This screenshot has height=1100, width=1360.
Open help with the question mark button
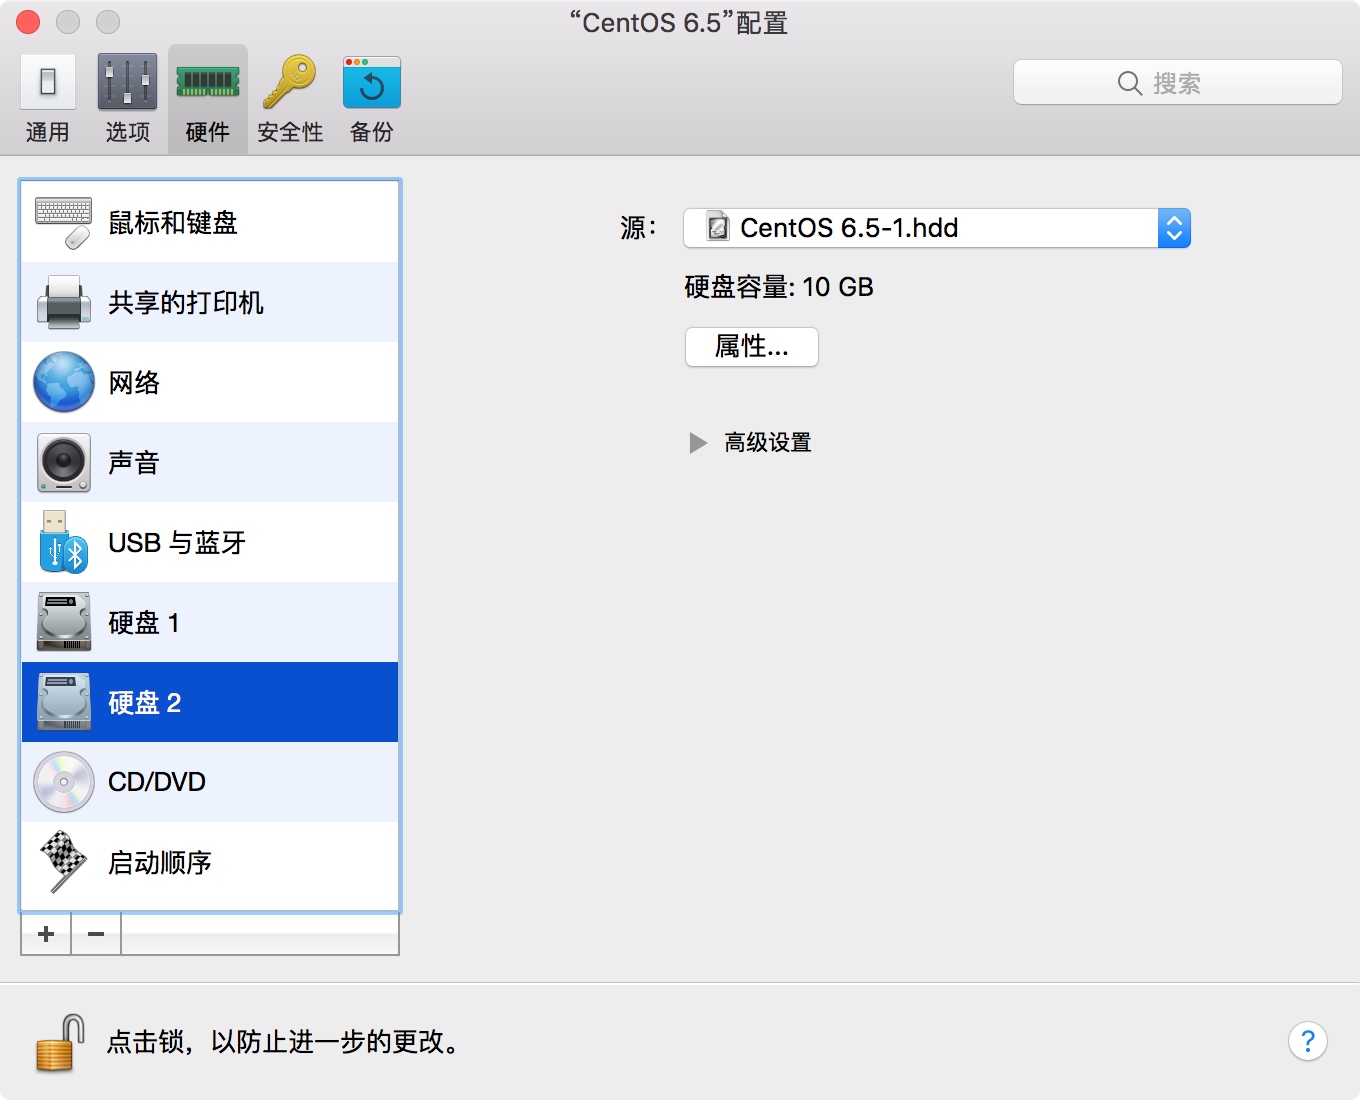click(x=1308, y=1041)
